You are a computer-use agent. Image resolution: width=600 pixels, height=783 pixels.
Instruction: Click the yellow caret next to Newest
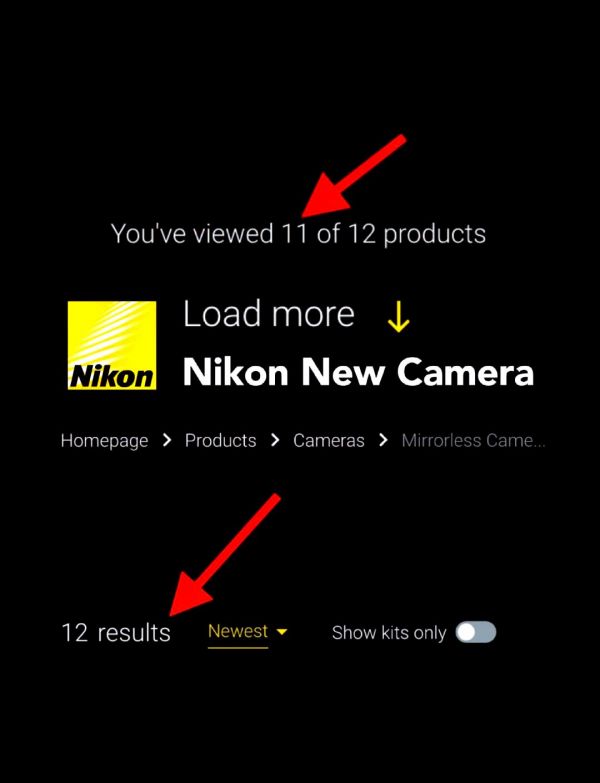(x=282, y=632)
